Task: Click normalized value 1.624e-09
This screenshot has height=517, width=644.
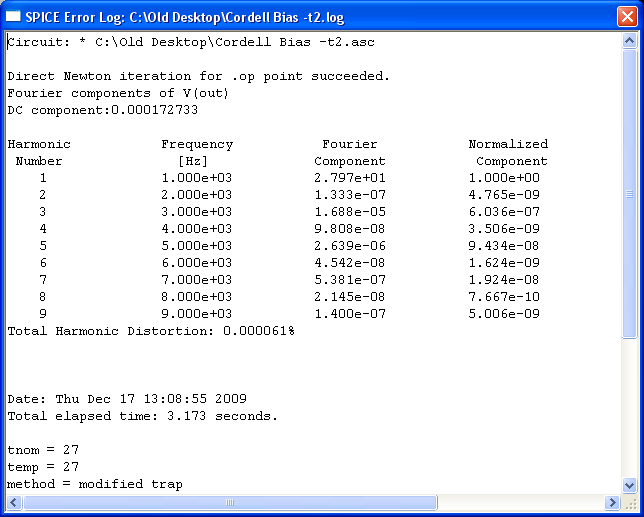Action: (x=504, y=263)
